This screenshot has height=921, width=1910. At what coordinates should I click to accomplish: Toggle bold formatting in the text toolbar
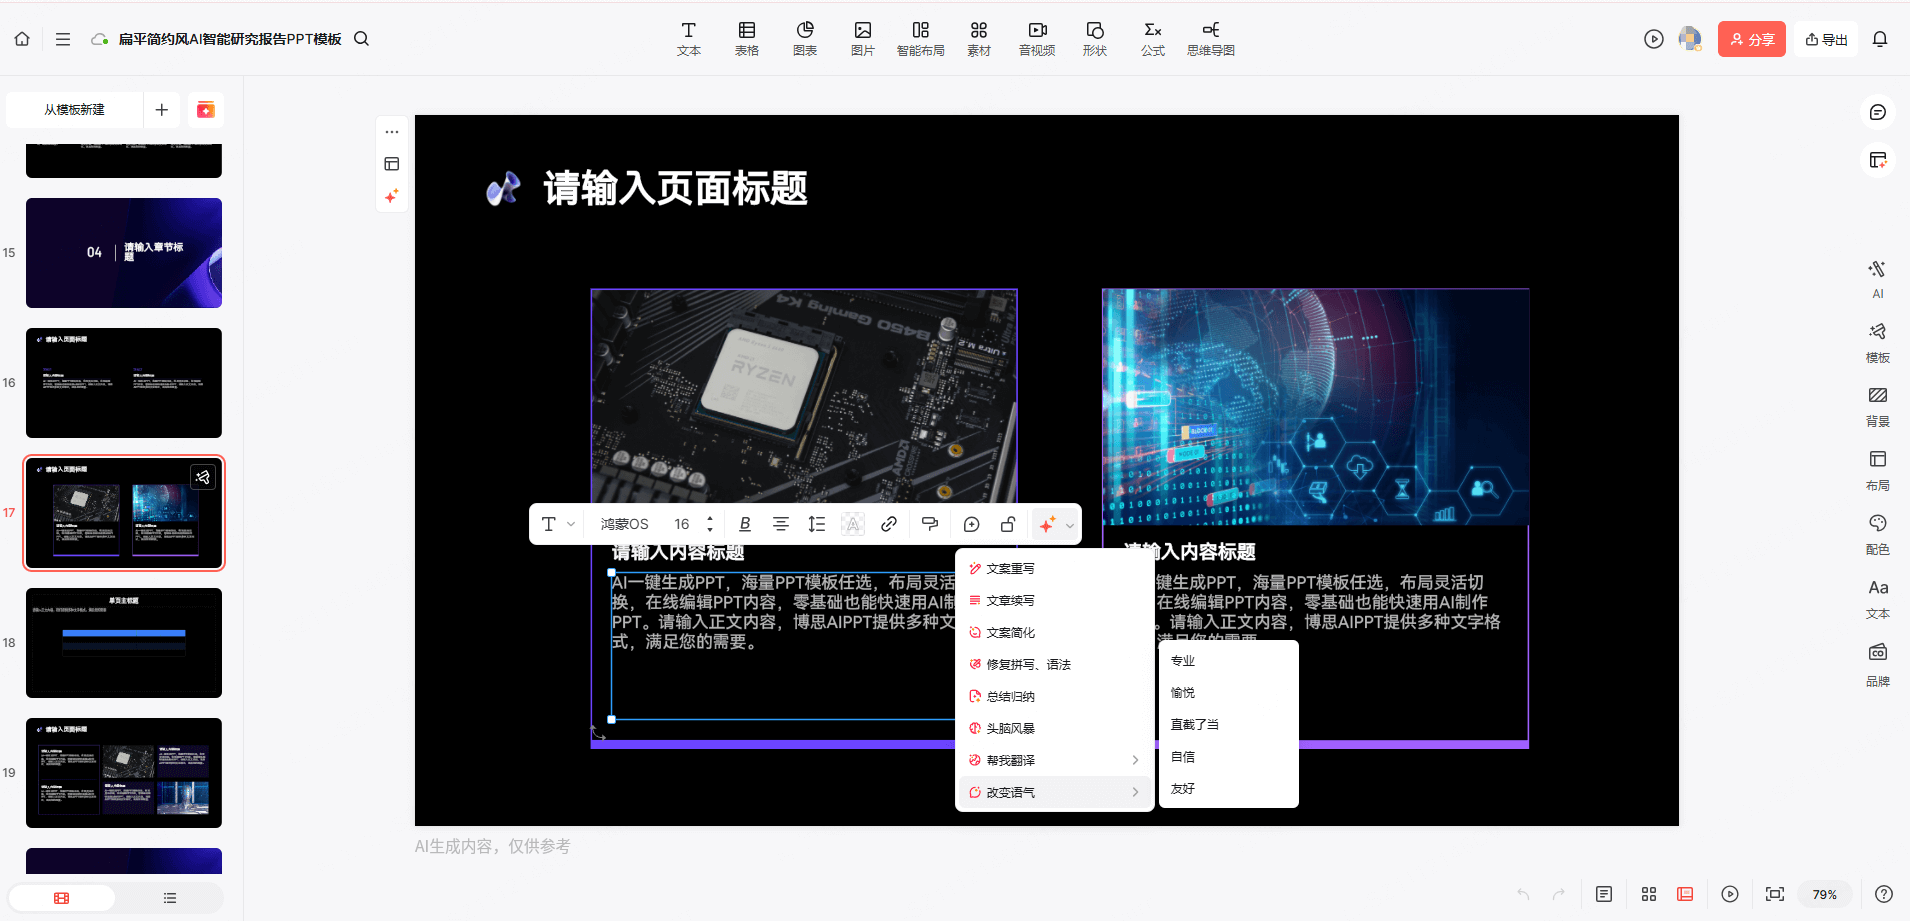[x=744, y=523]
